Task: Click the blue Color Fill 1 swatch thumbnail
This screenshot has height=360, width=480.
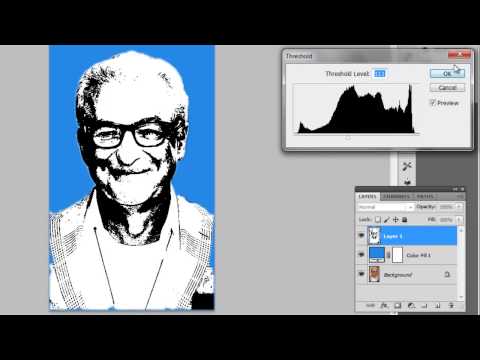Action: coord(377,255)
